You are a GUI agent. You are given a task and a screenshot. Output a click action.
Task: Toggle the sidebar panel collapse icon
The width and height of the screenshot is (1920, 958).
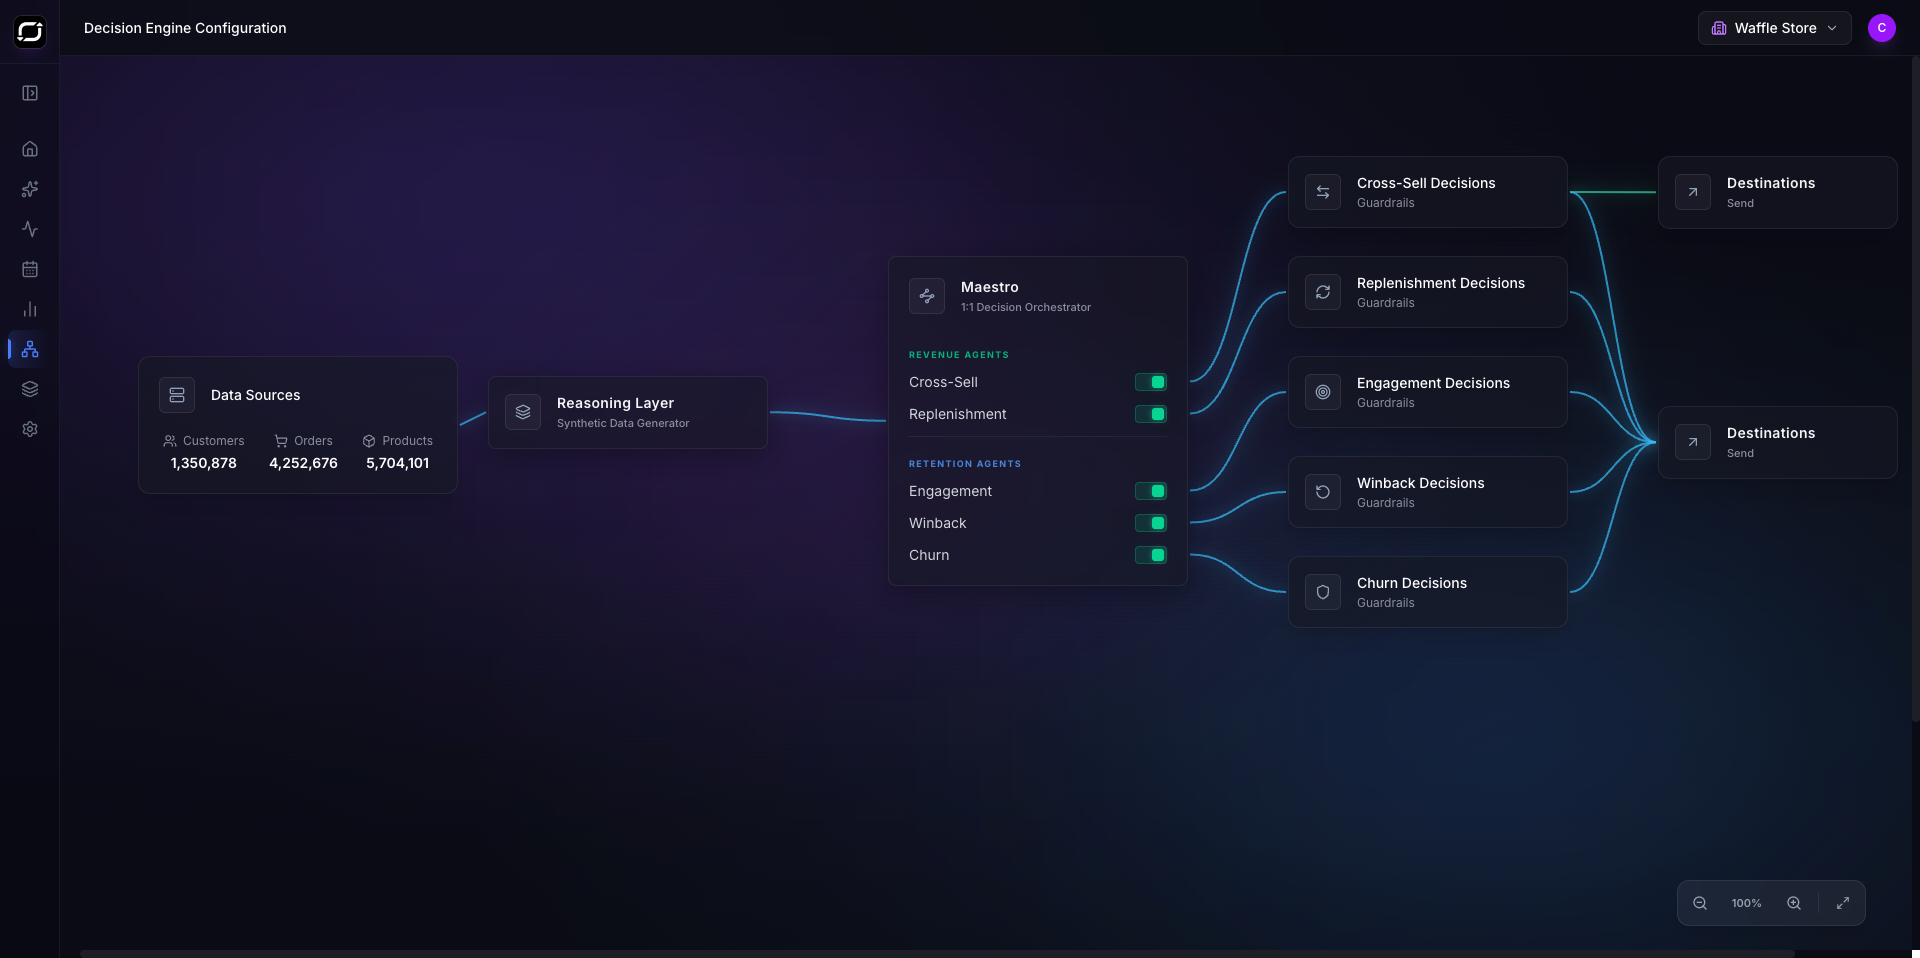pyautogui.click(x=30, y=93)
